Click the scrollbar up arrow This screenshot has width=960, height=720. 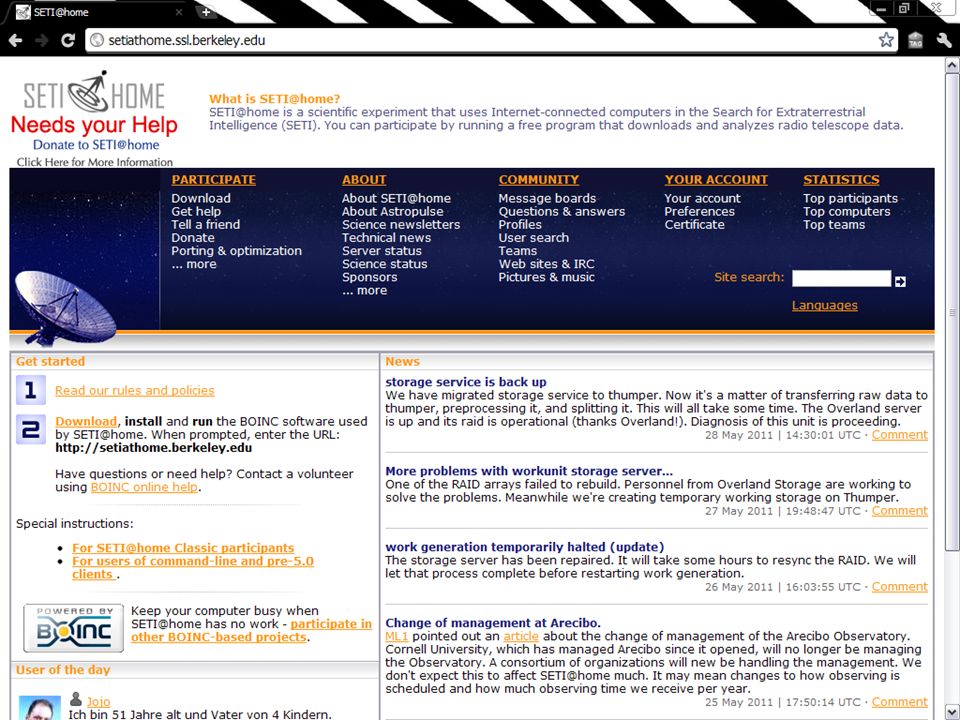tap(952, 64)
